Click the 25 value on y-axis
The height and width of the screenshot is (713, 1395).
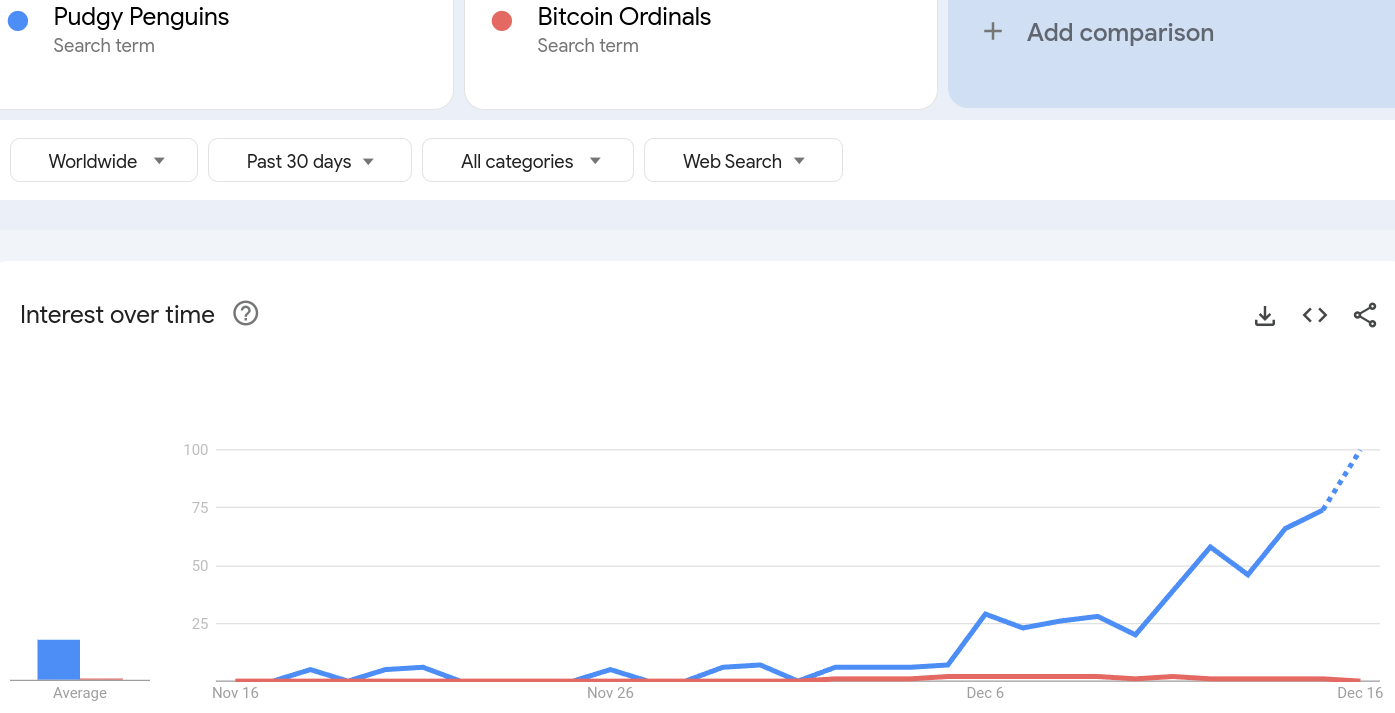tap(200, 624)
